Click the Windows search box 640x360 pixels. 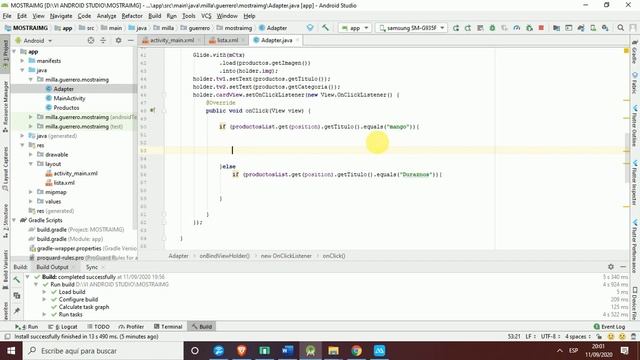click(x=102, y=351)
